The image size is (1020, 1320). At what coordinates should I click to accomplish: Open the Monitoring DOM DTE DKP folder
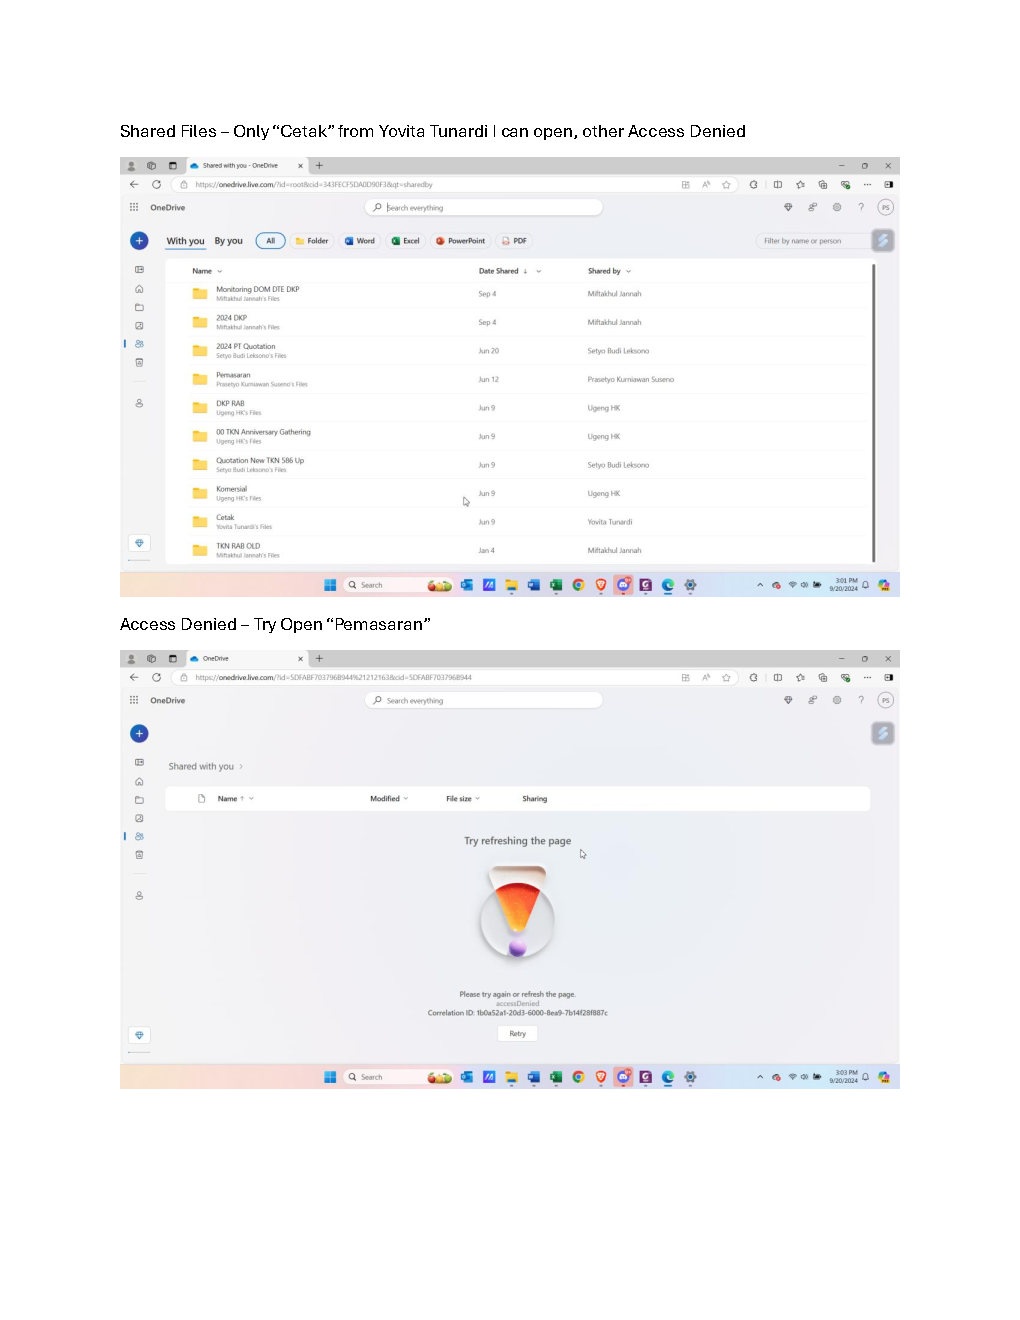click(x=257, y=289)
